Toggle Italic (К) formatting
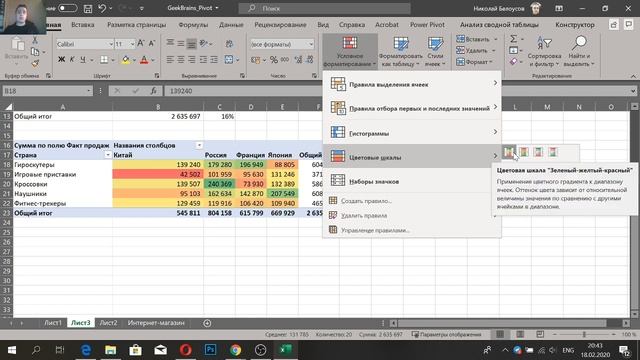Image resolution: width=640 pixels, height=360 pixels. coord(72,60)
